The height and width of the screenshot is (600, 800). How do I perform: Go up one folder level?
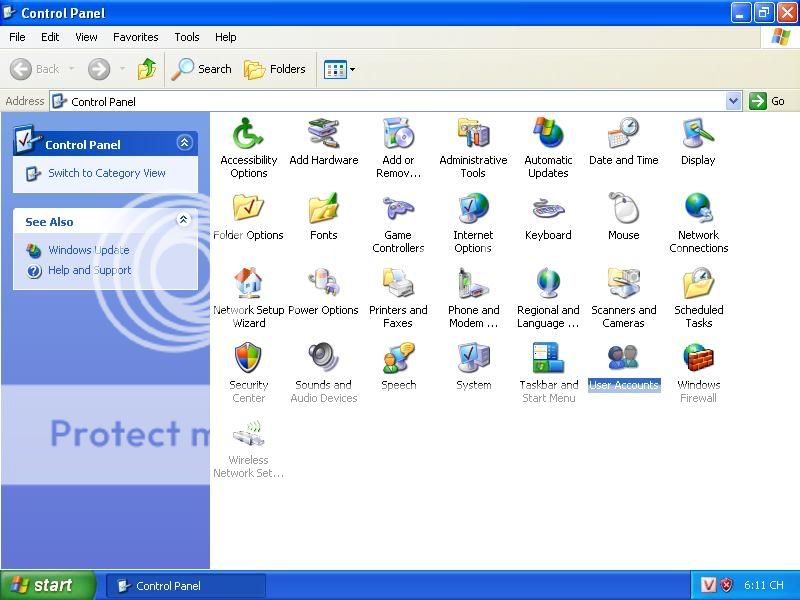[147, 69]
